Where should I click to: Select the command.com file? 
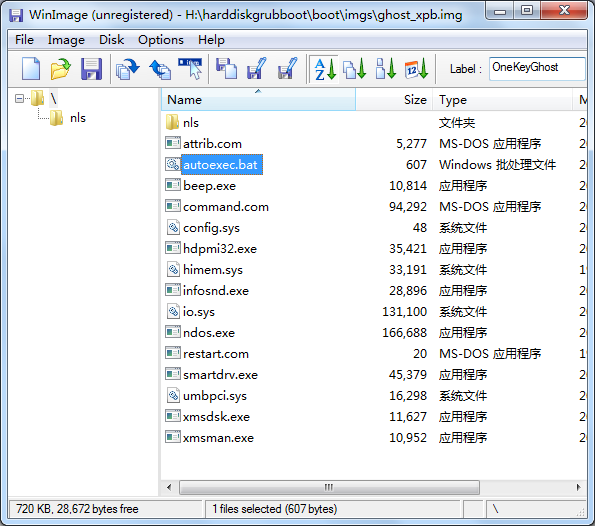(x=226, y=206)
